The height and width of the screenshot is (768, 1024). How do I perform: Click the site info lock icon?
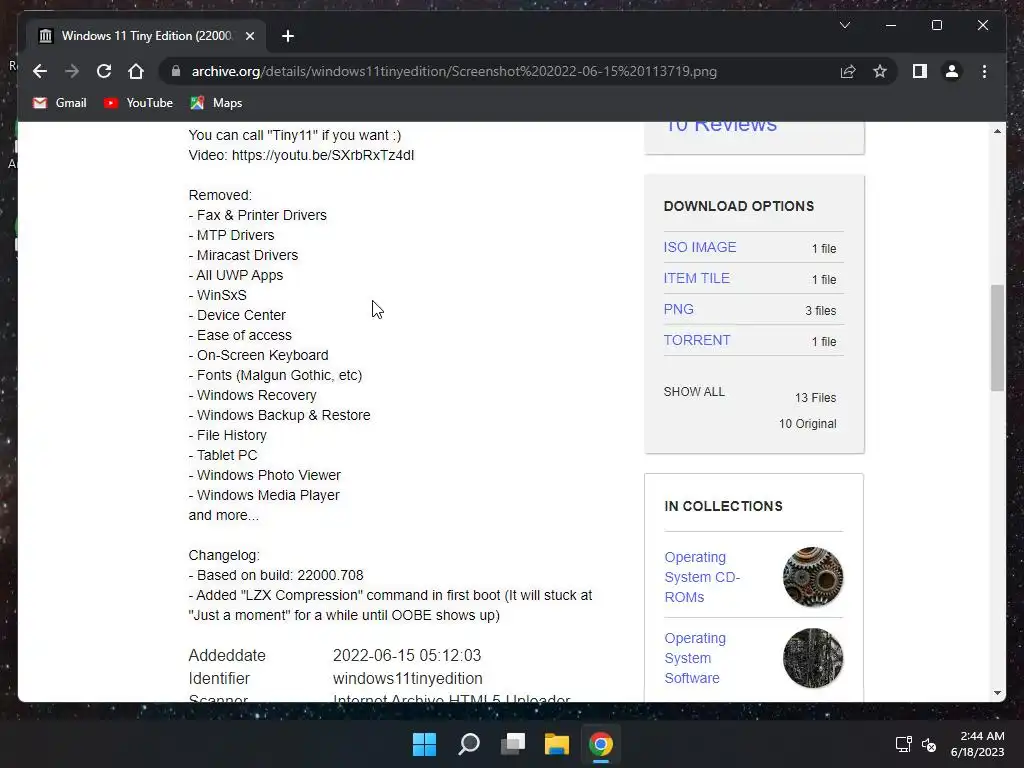[x=176, y=71]
